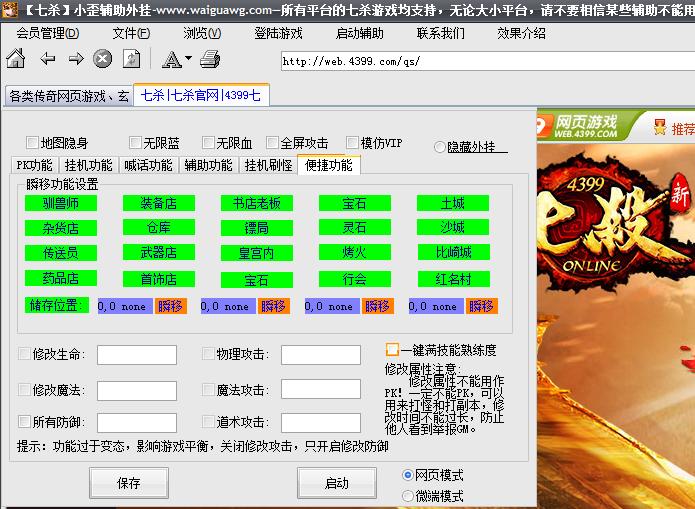The height and width of the screenshot is (509, 695).
Task: Navigate back with the left arrow icon
Action: tap(47, 59)
